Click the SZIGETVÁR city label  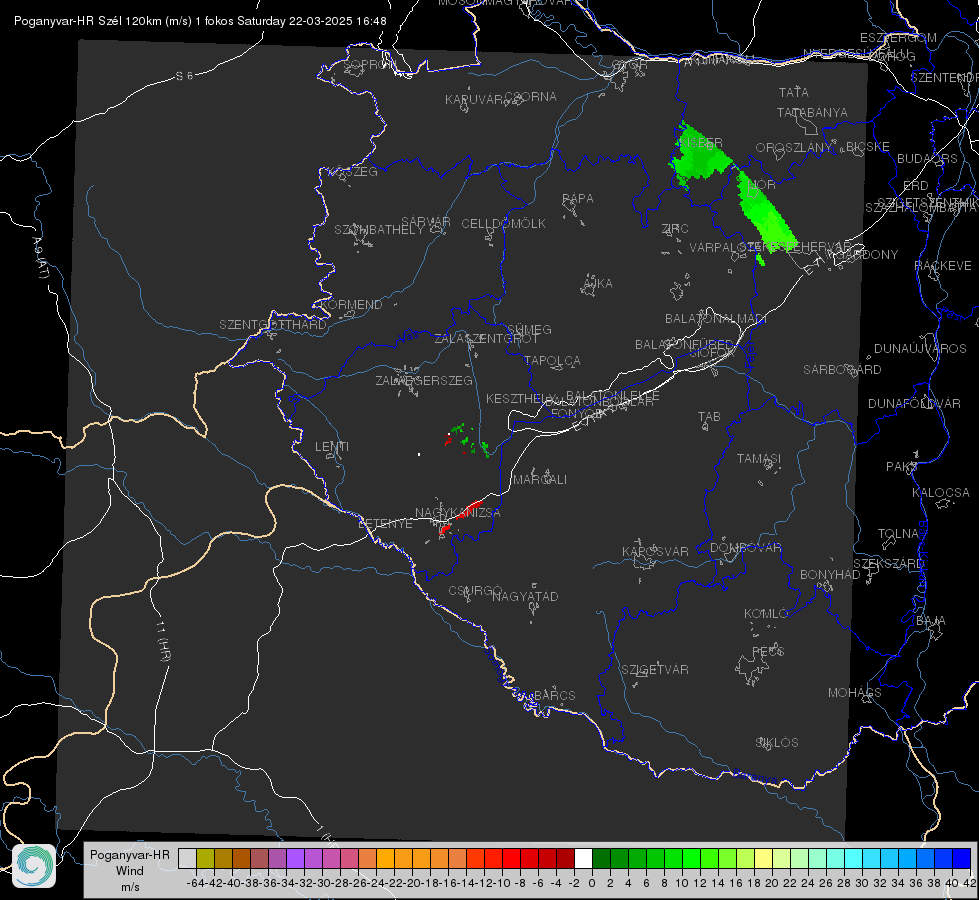pyautogui.click(x=655, y=670)
